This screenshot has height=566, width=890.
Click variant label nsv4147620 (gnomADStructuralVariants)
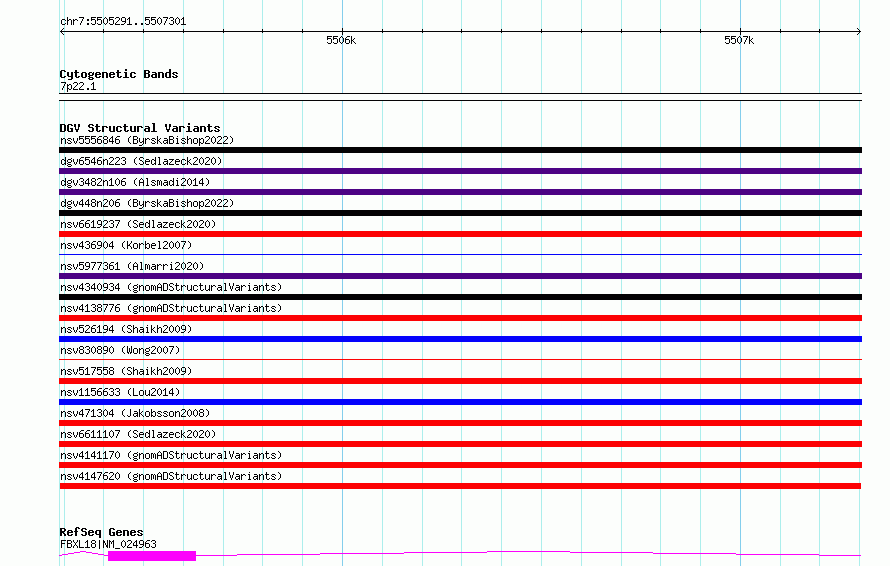click(171, 476)
